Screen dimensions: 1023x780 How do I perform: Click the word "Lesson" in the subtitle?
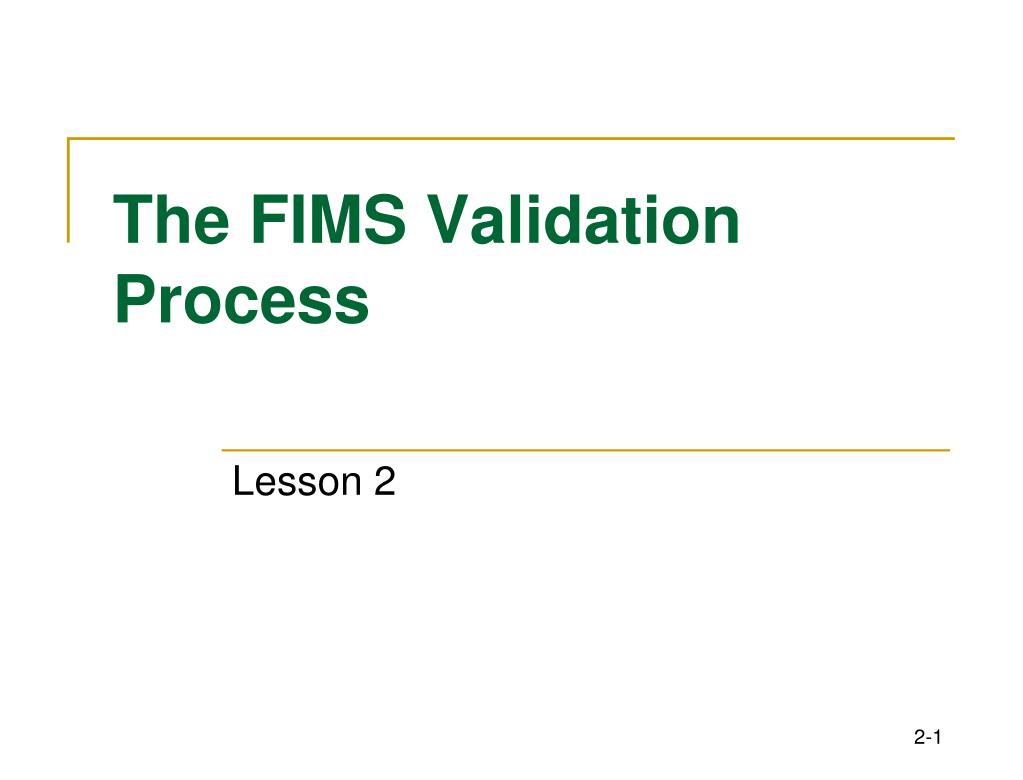pyautogui.click(x=297, y=481)
